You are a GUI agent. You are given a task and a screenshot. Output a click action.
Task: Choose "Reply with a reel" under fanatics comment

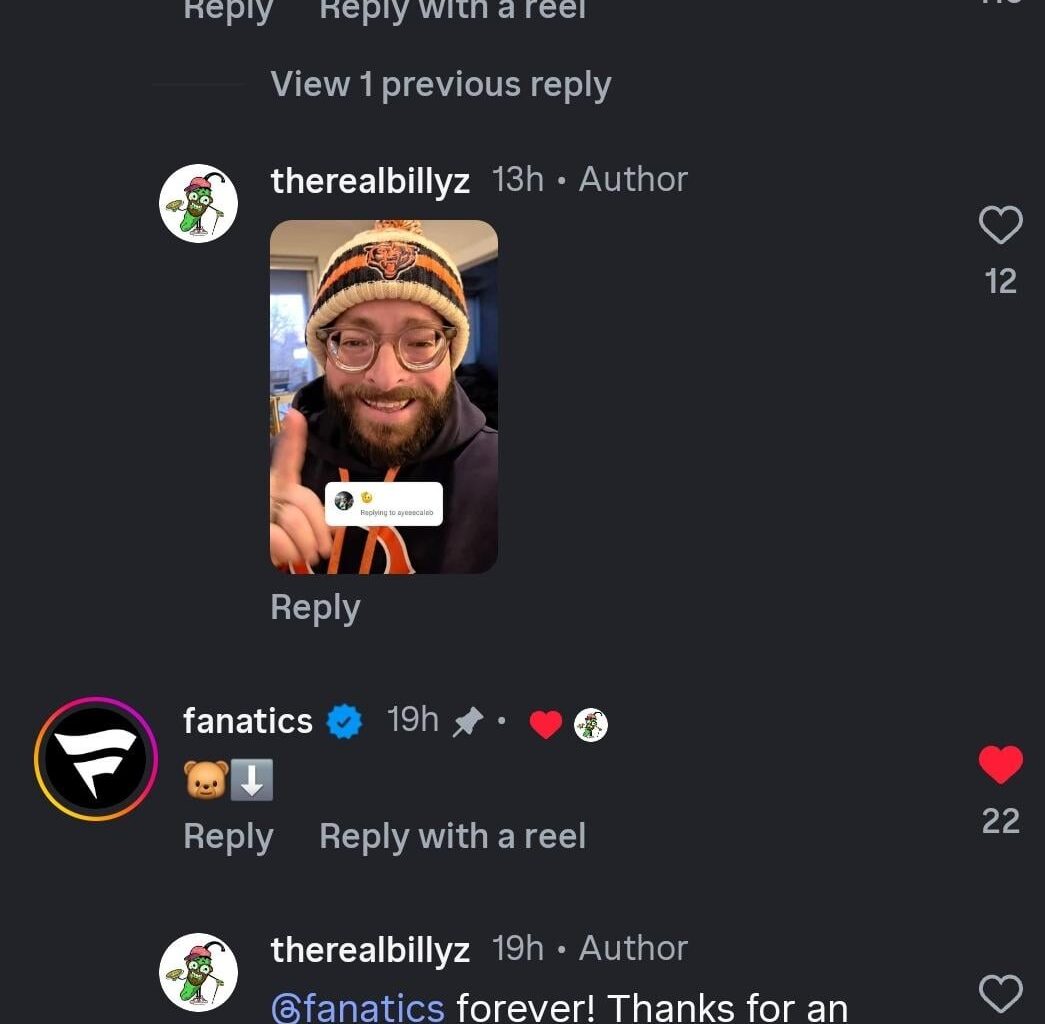(452, 837)
